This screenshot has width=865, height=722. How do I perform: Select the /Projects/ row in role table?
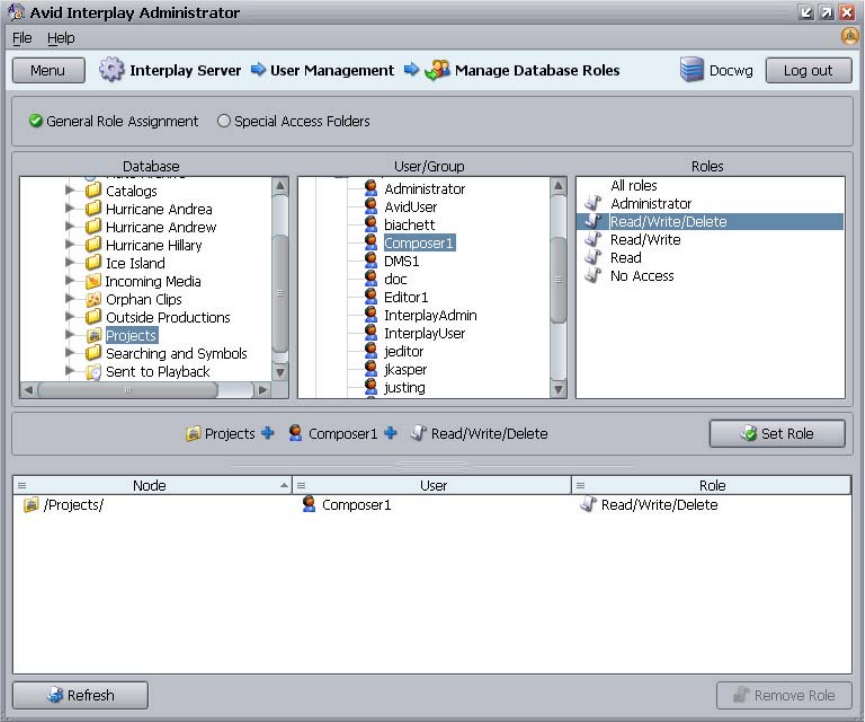432,504
